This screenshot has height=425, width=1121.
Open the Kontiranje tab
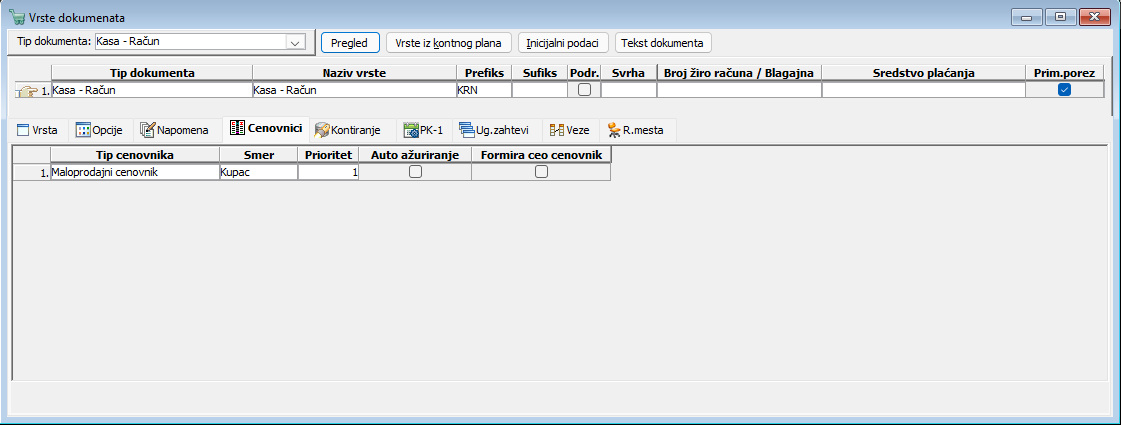(352, 130)
